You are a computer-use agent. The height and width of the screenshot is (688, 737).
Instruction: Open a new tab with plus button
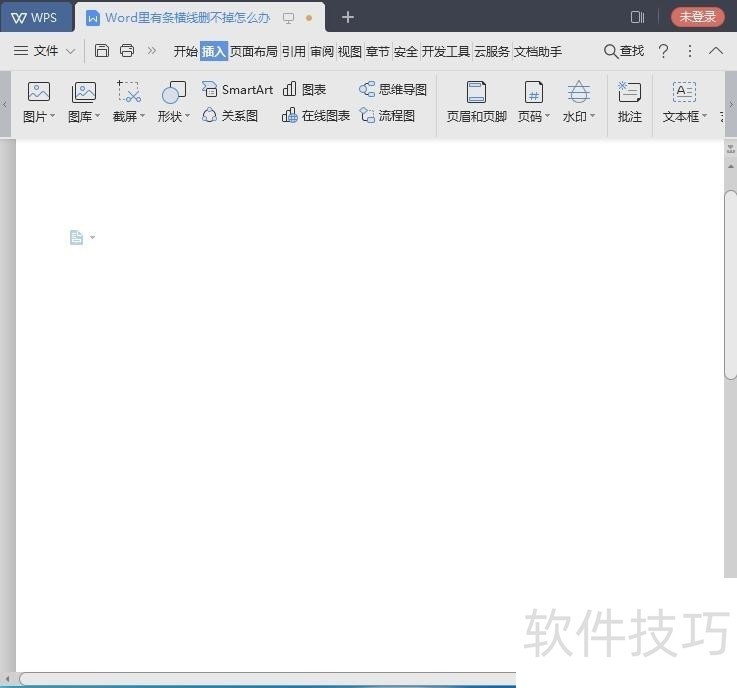pos(348,17)
